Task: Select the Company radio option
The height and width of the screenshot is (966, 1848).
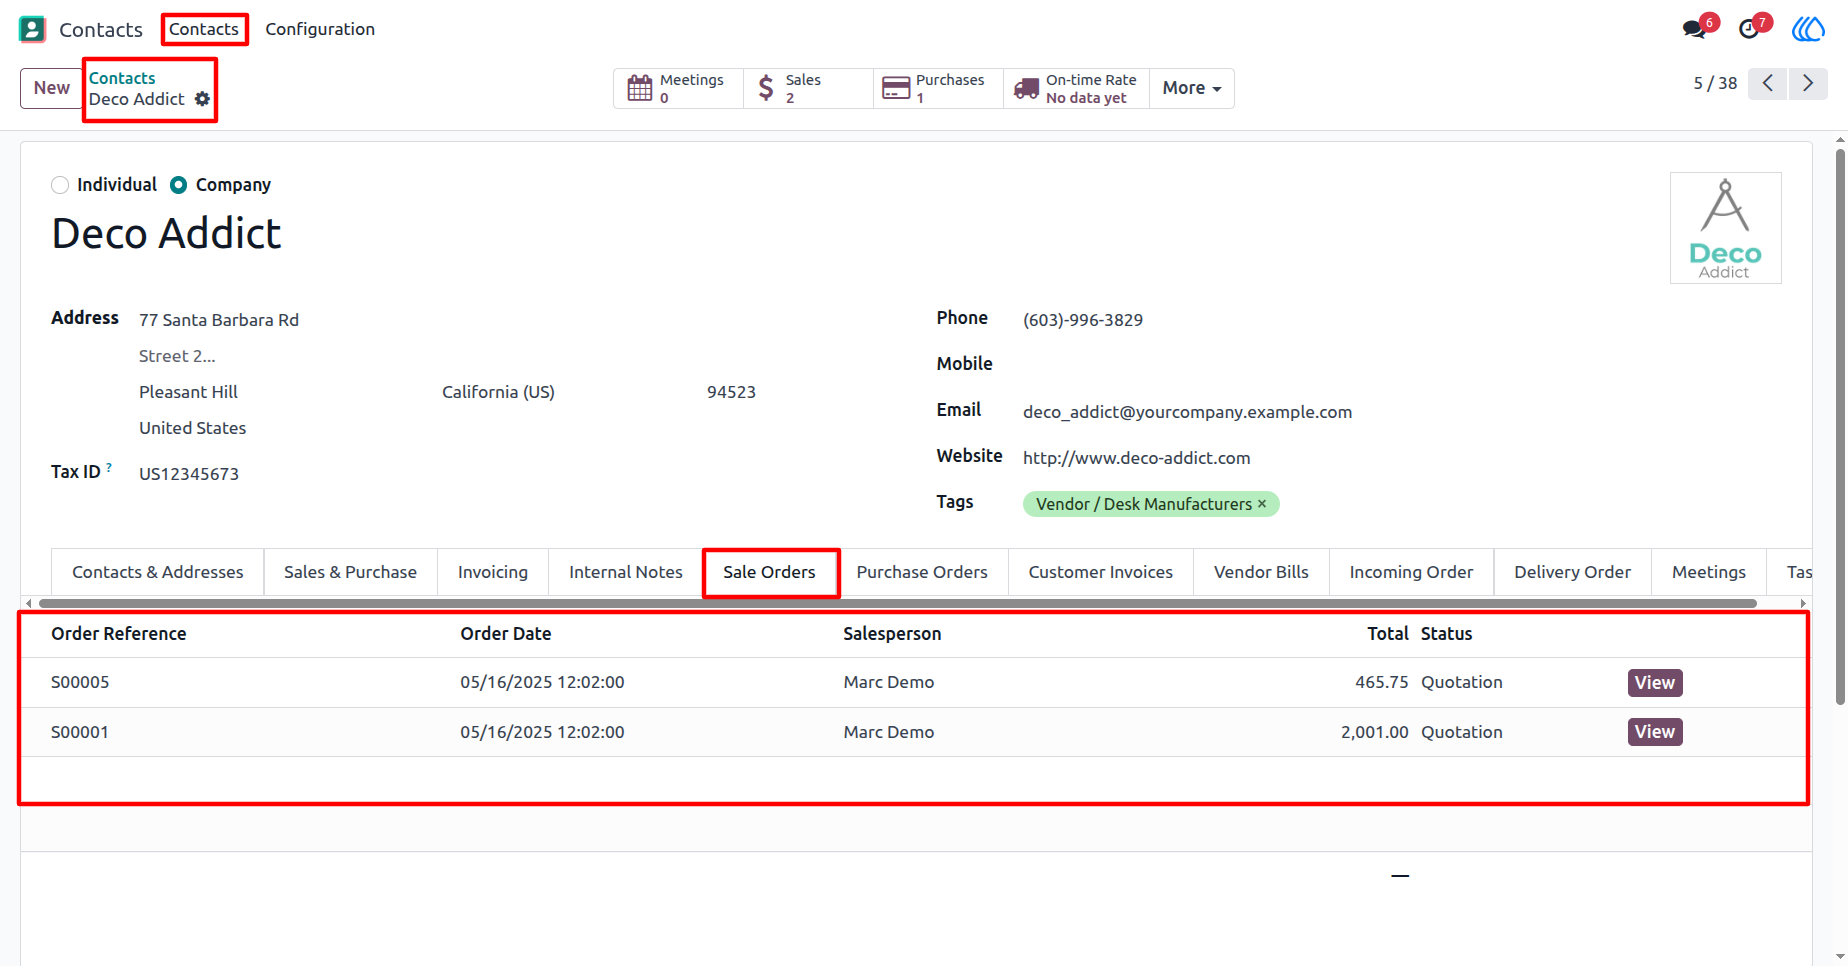Action: (178, 185)
